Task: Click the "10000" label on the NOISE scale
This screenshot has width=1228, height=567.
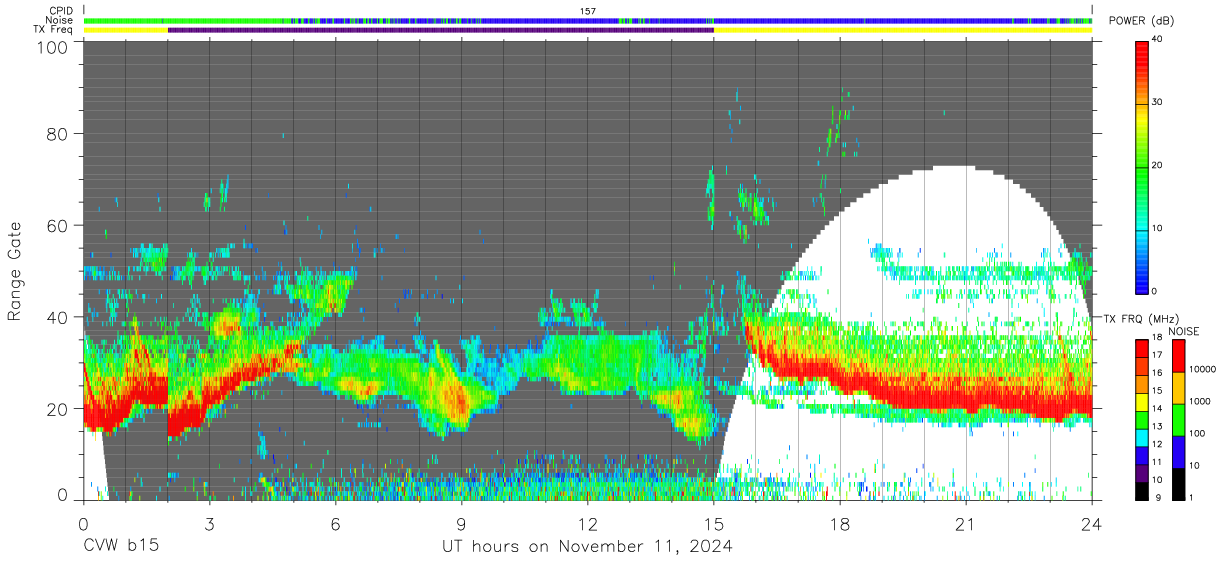Action: [1203, 370]
